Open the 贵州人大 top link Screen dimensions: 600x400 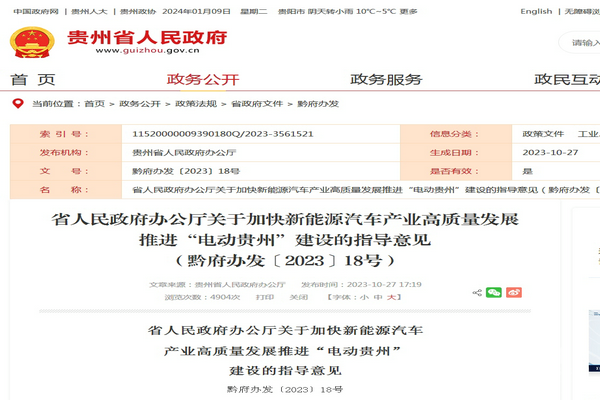(x=90, y=11)
